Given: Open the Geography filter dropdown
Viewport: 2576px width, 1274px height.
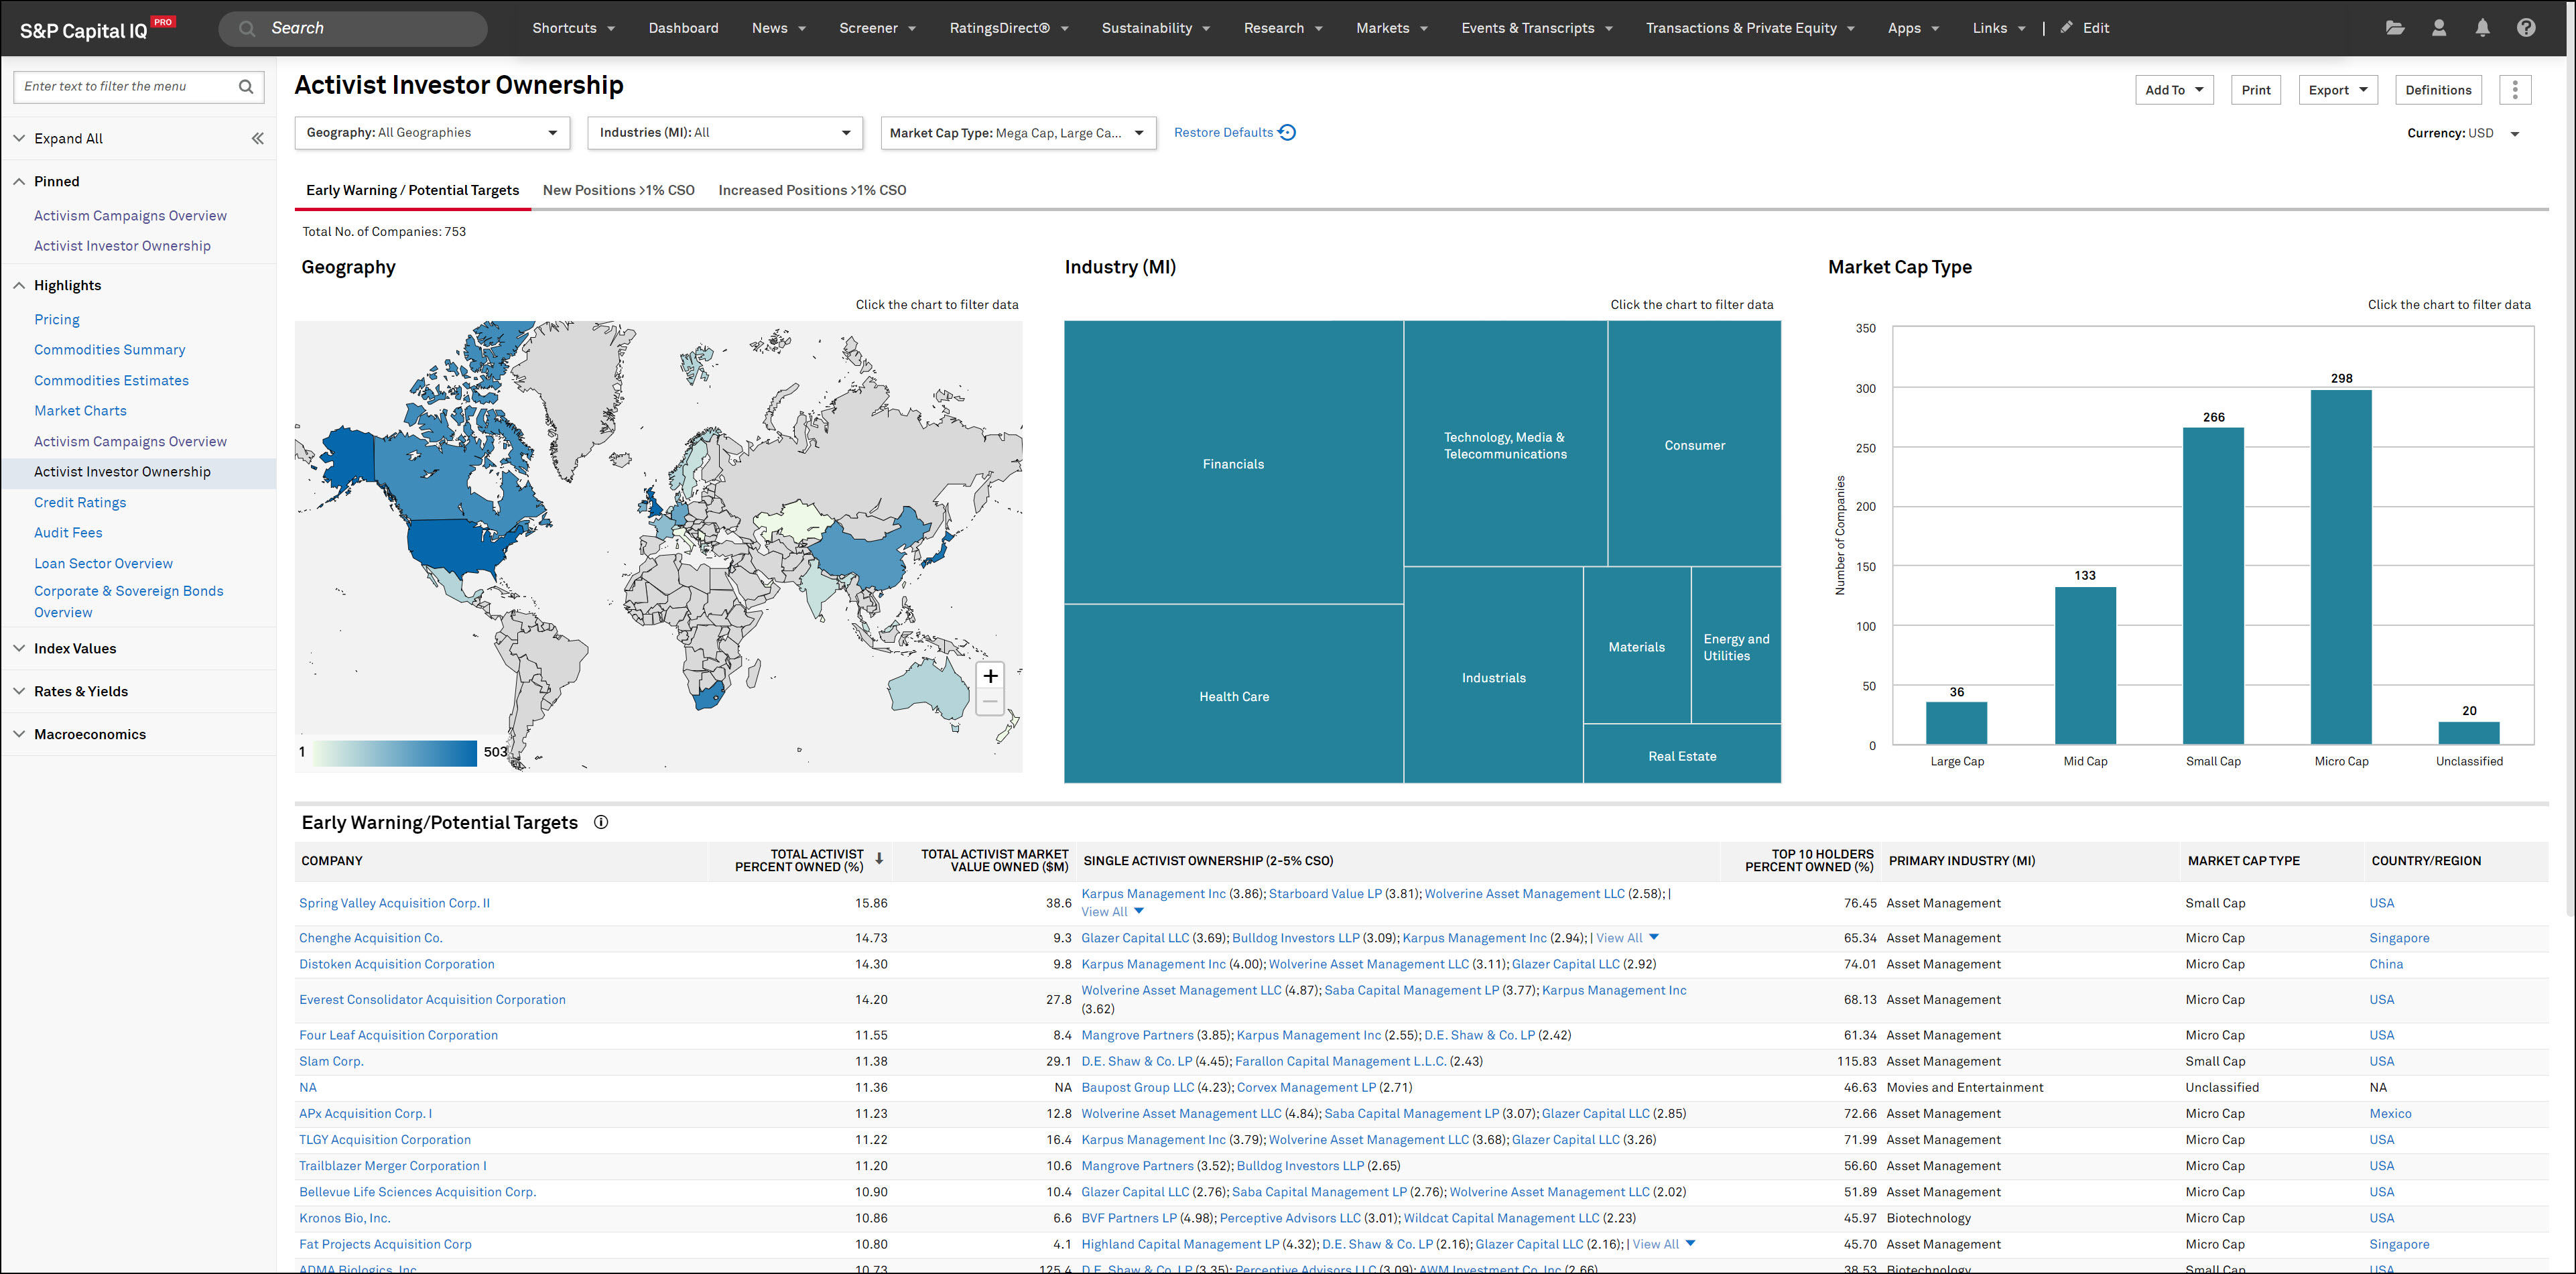Looking at the screenshot, I should 432,133.
